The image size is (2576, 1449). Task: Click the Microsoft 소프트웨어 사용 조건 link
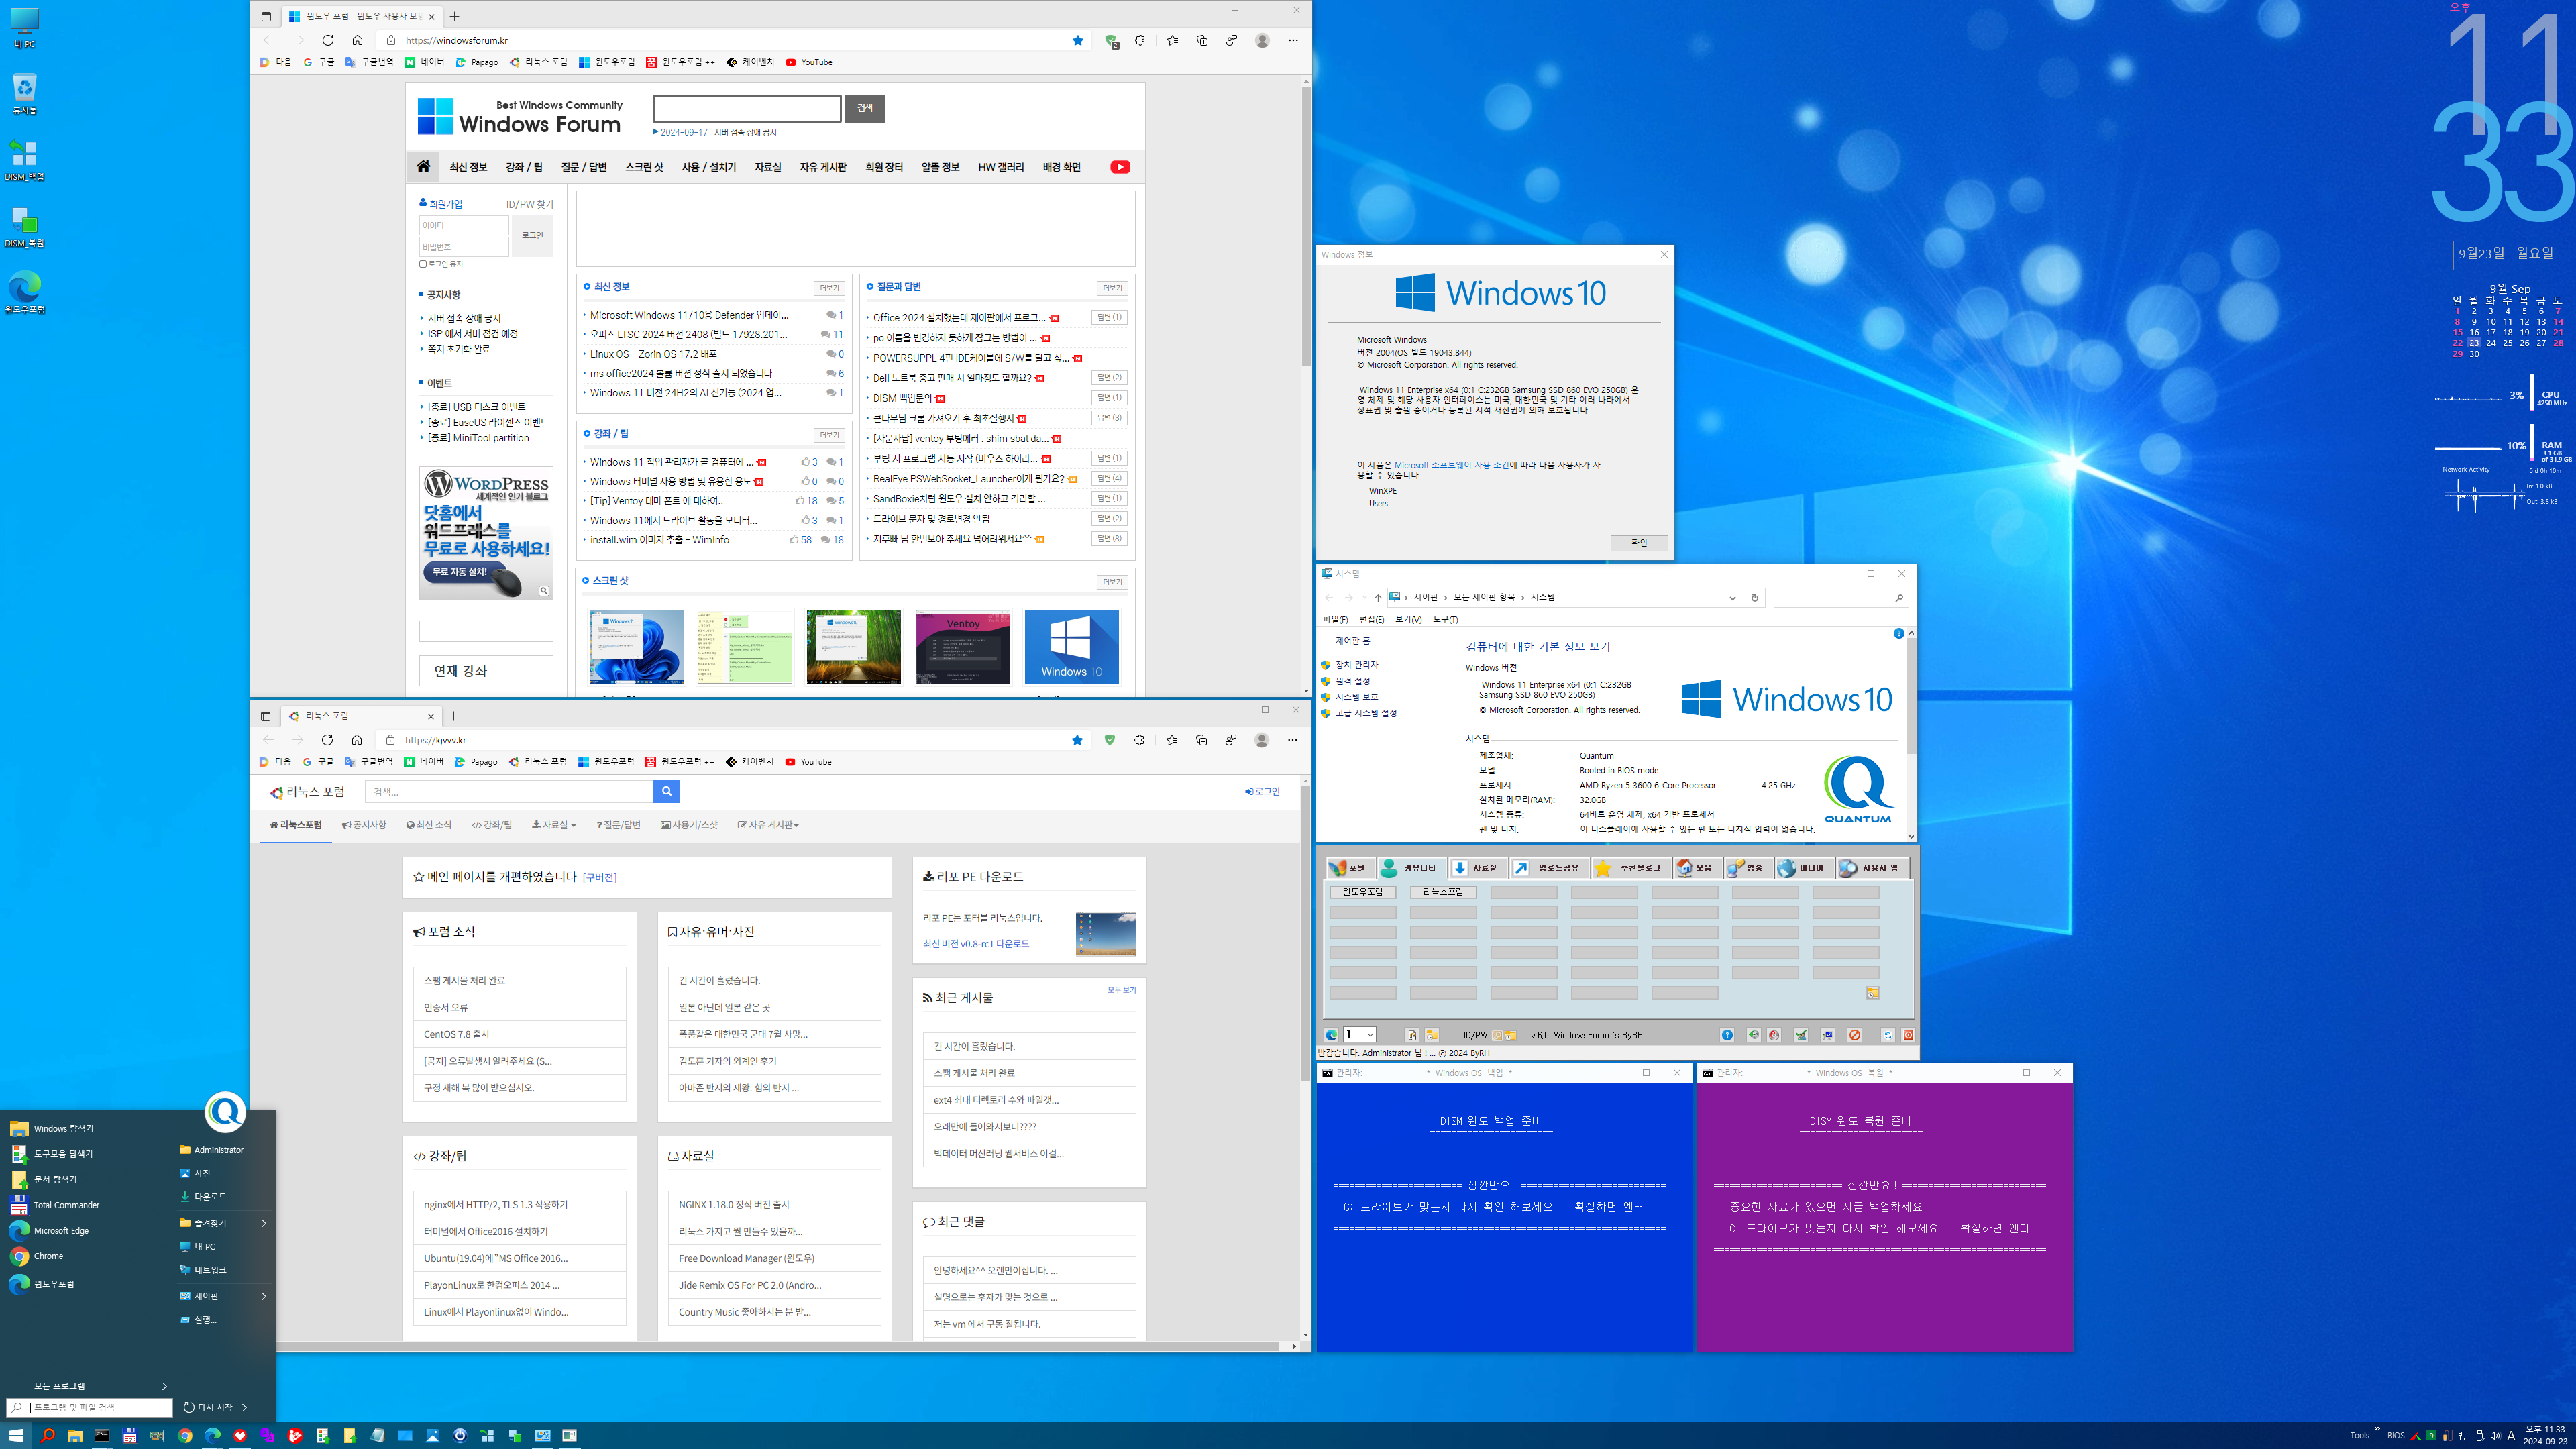click(1451, 465)
